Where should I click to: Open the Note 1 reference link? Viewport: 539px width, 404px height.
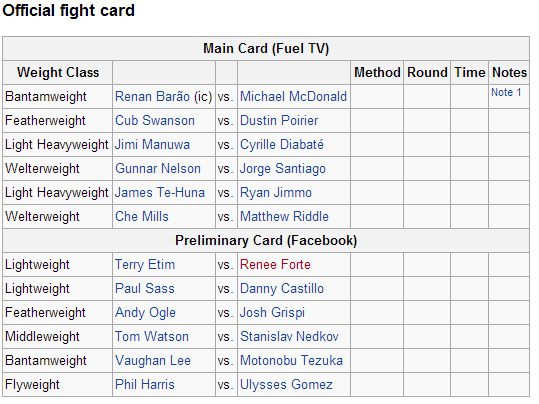(x=506, y=92)
